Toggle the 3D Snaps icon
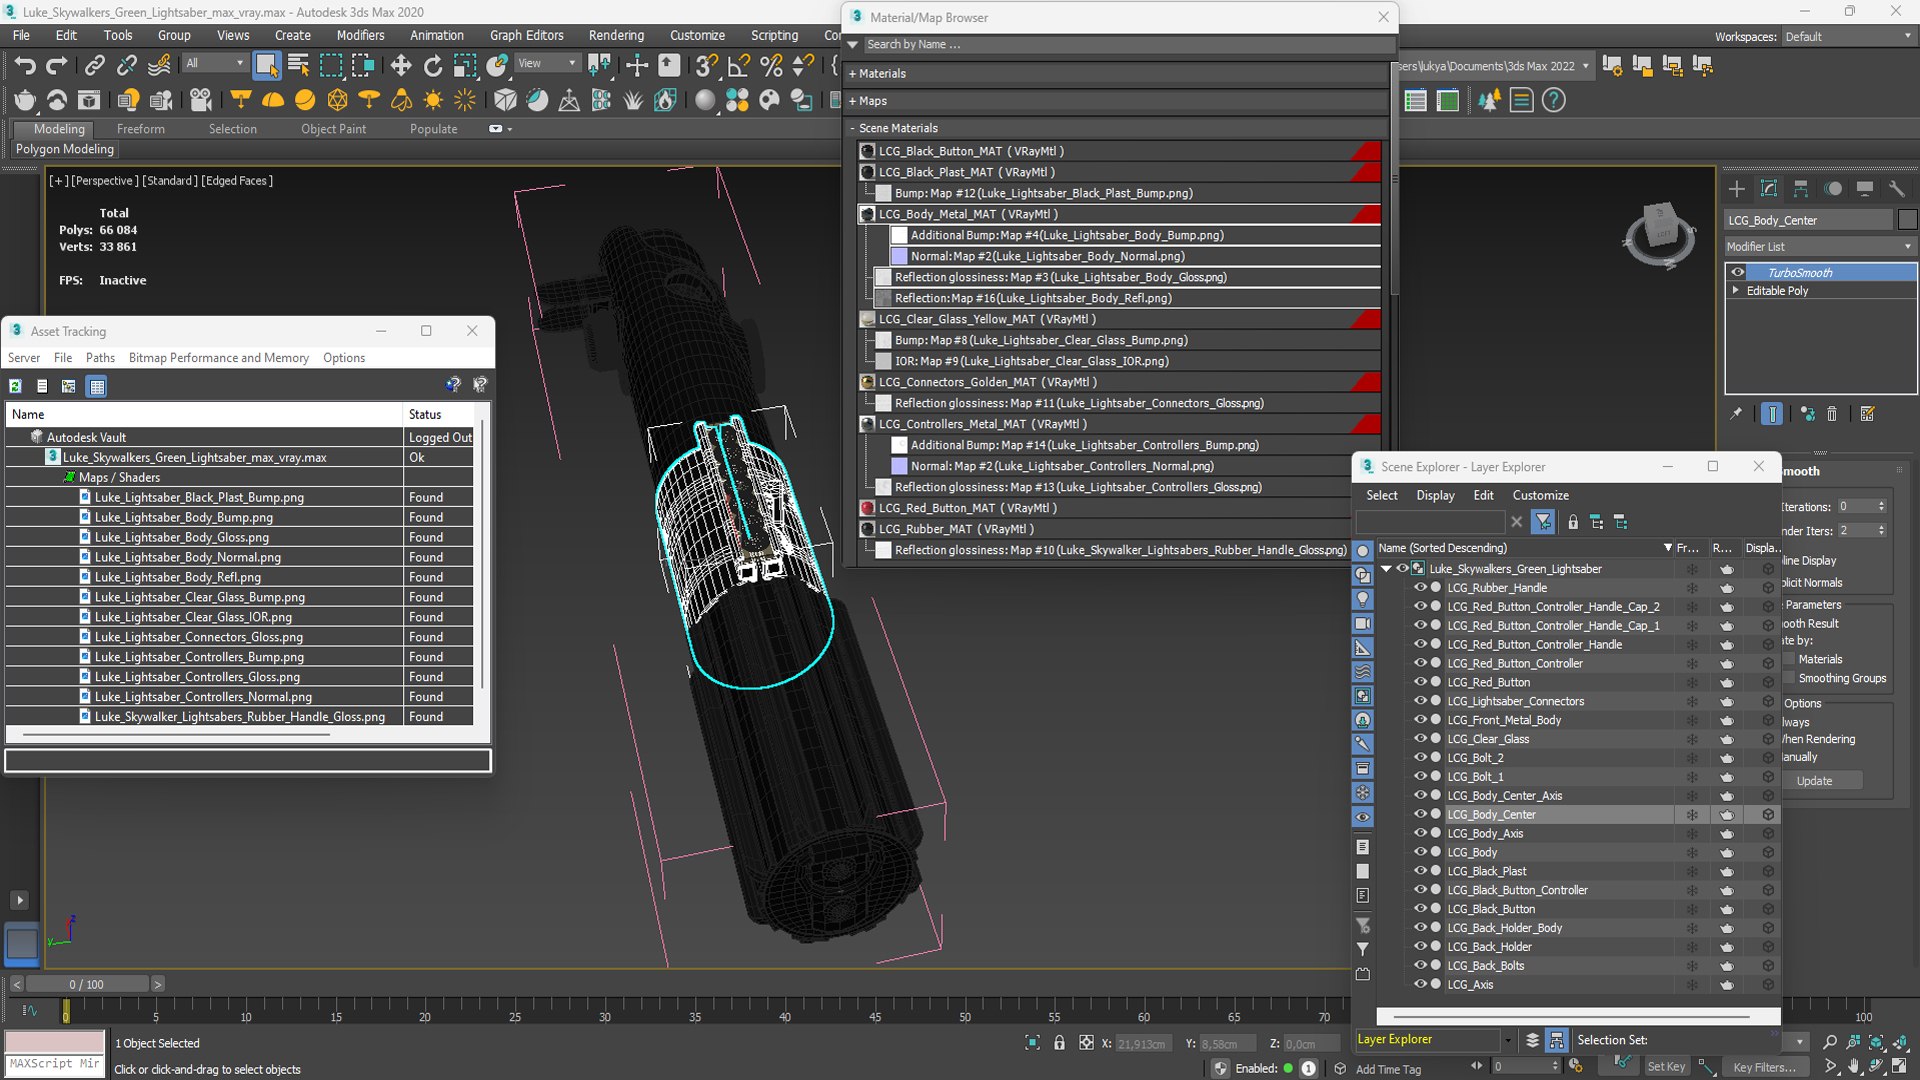 (705, 66)
